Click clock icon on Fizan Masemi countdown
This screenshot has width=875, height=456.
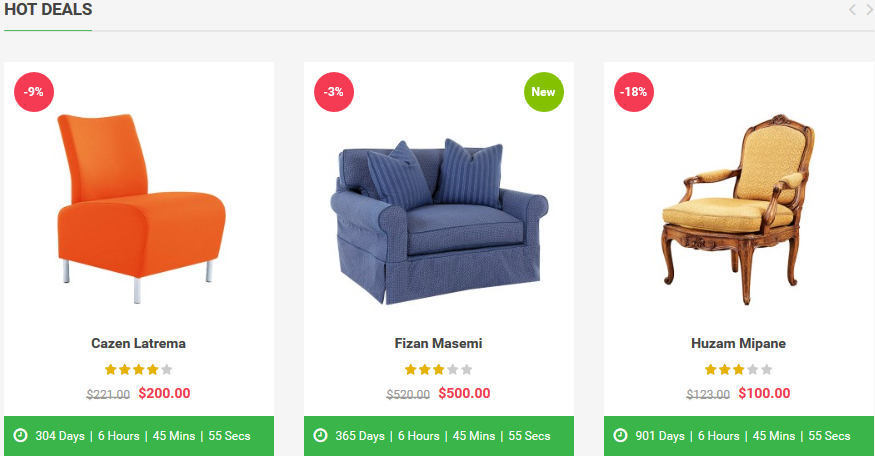320,436
